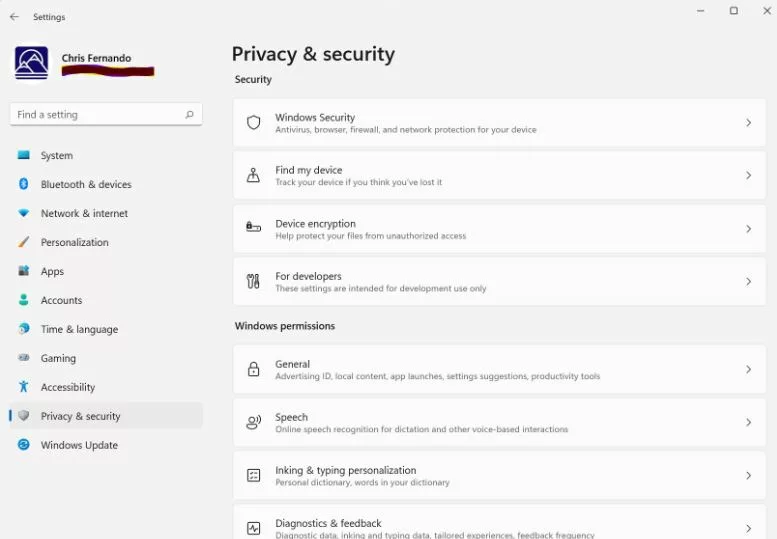Image resolution: width=777 pixels, height=539 pixels.
Task: Open Network & internet section
Action: (x=106, y=213)
